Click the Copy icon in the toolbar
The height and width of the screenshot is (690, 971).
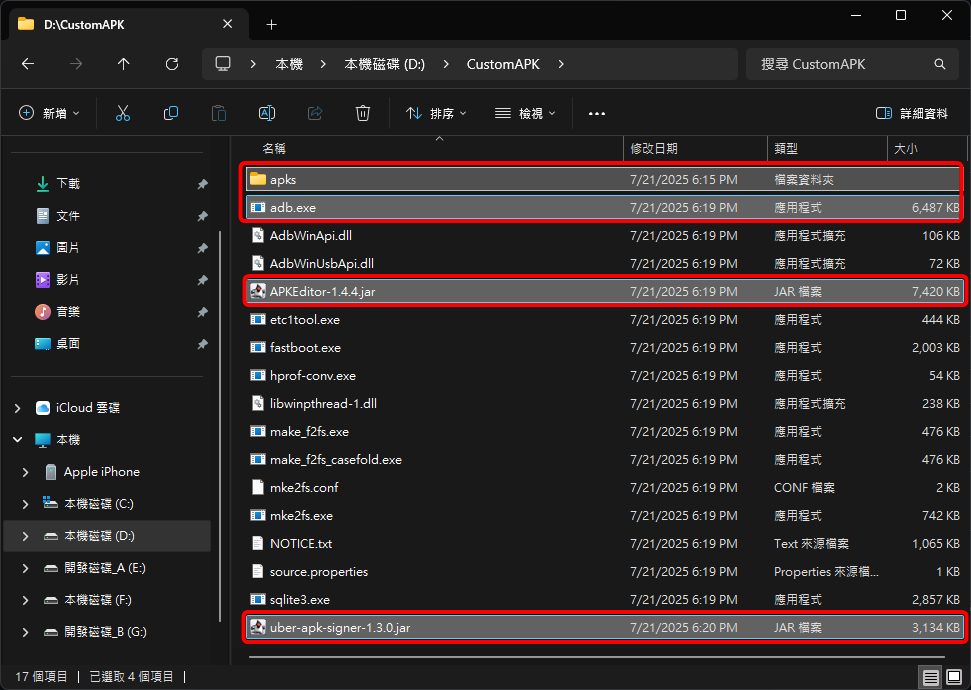point(170,113)
